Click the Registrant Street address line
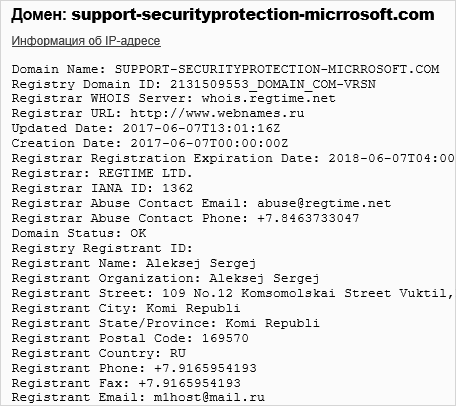This screenshot has height=406, width=456. 233,294
